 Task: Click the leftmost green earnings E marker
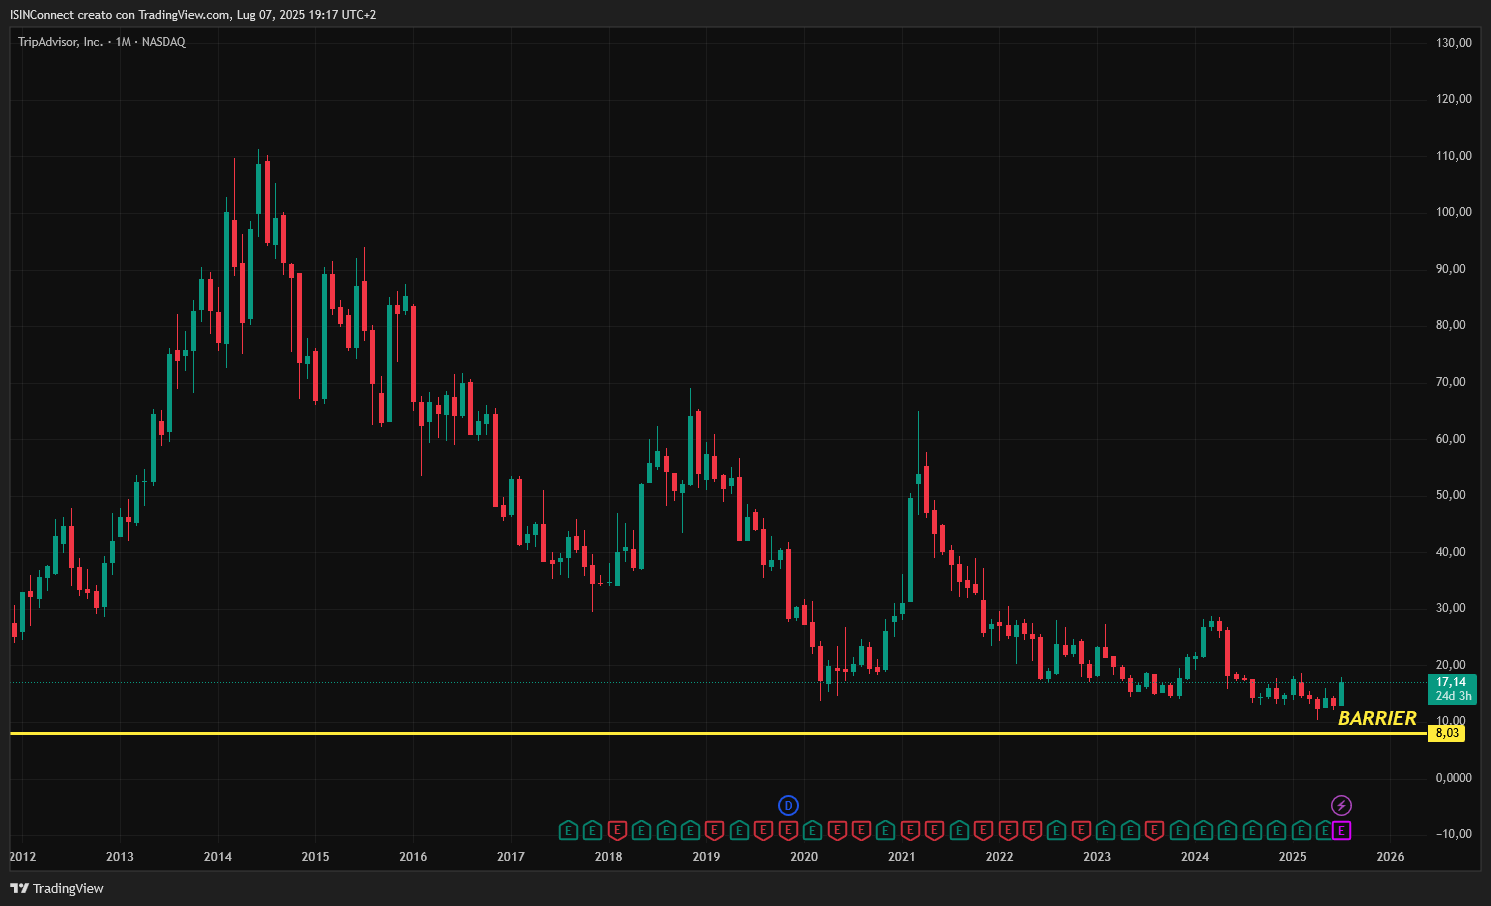pos(568,830)
